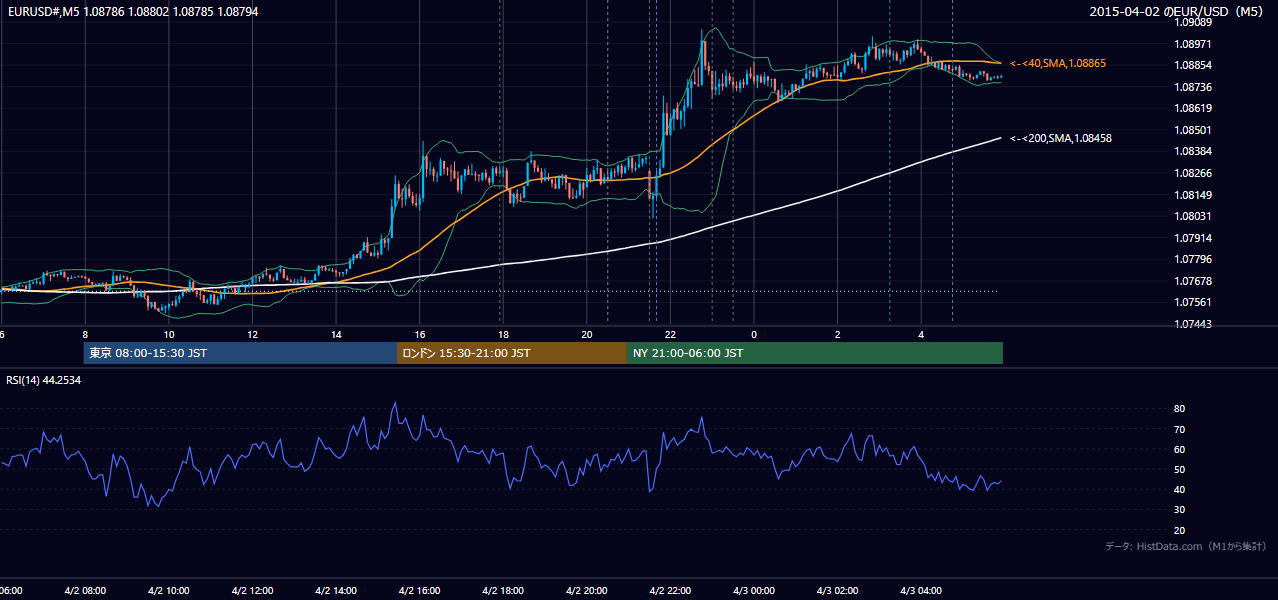The width and height of the screenshot is (1278, 600).
Task: Click the 4/2 14:00 time label
Action: pyautogui.click(x=336, y=590)
